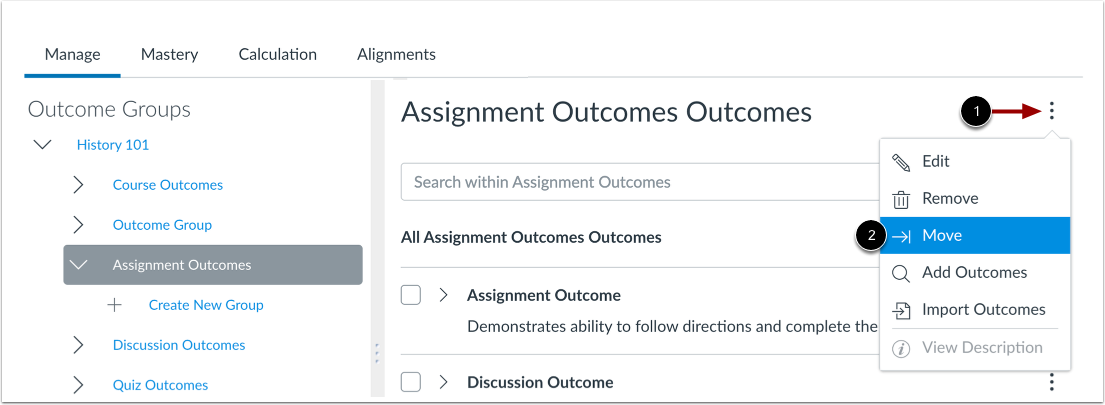Image resolution: width=1105 pixels, height=405 pixels.
Task: Select Import Outcomes from the menu
Action: 983,310
